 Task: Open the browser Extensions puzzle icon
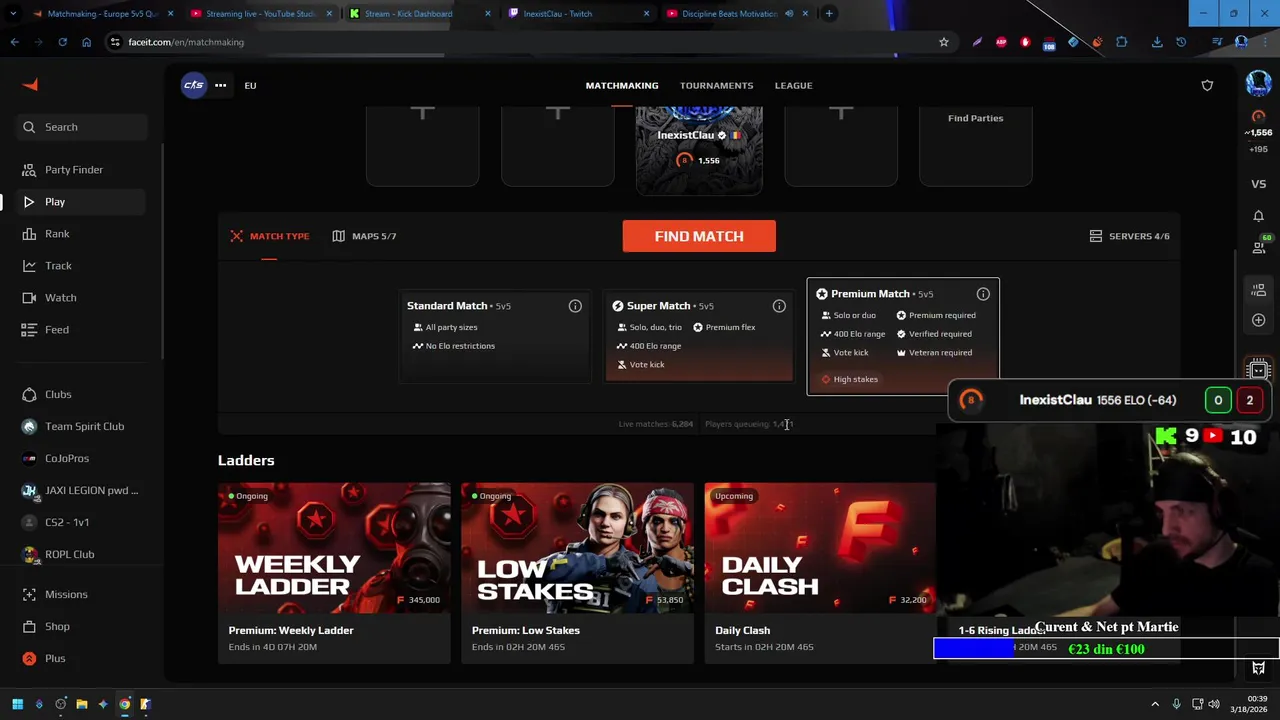coord(1121,42)
